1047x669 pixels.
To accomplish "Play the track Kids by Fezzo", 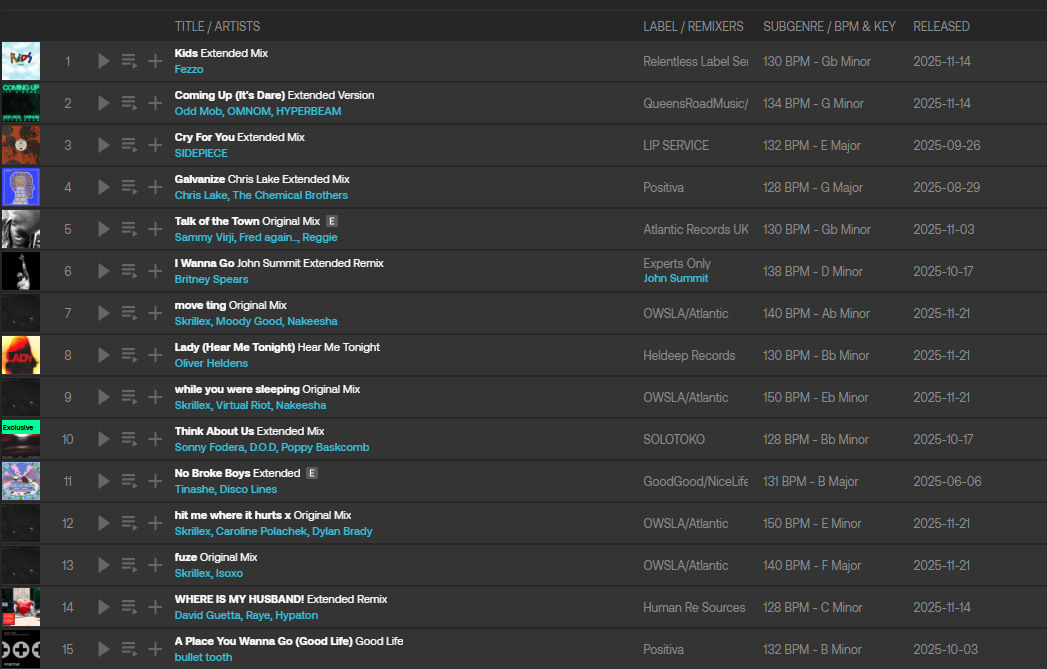I will click(x=104, y=61).
